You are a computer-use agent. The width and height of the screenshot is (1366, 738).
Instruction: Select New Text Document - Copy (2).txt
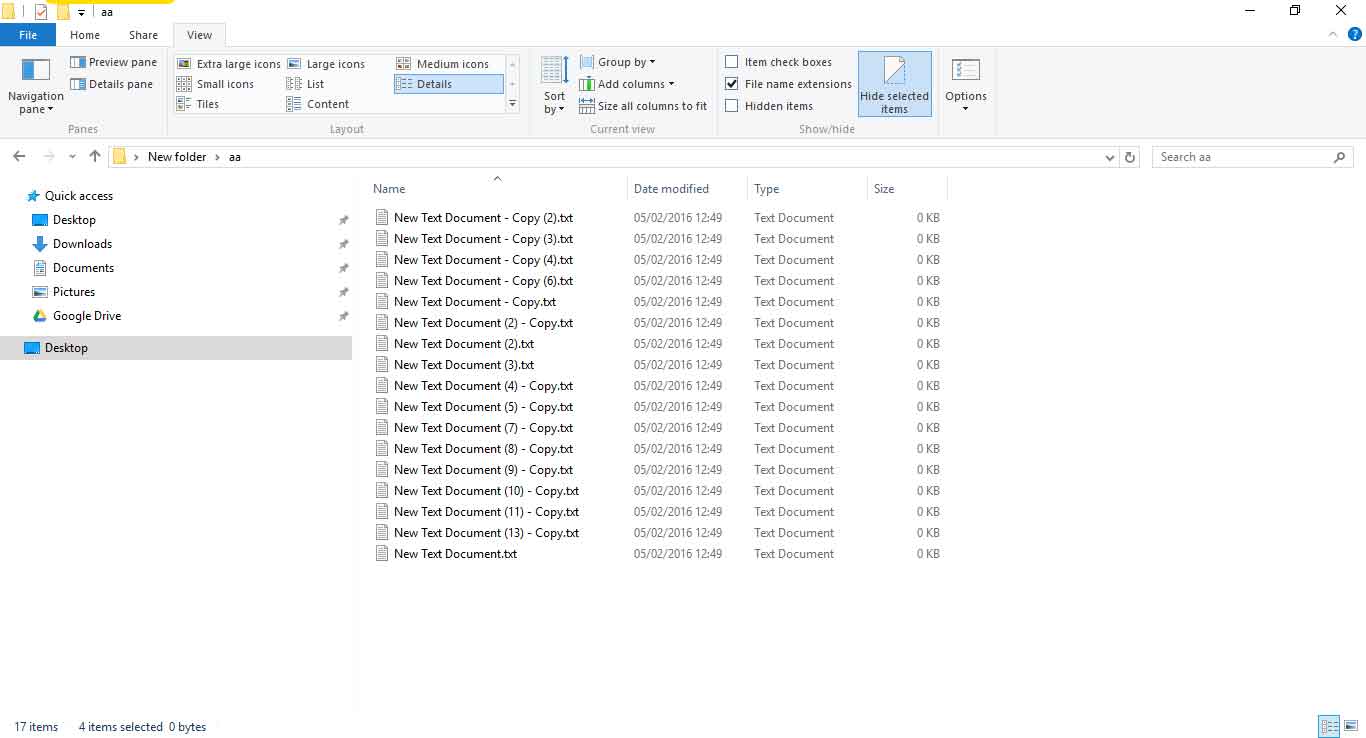(x=483, y=218)
